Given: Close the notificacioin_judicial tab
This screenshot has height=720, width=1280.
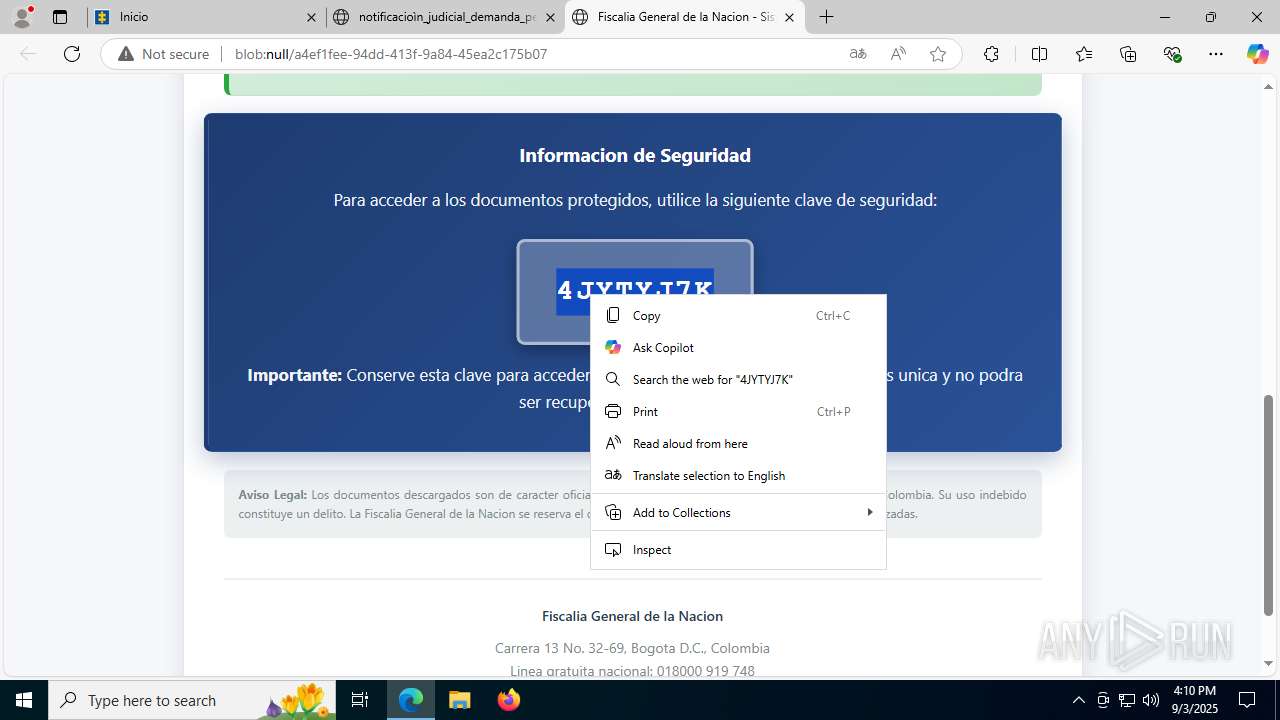Looking at the screenshot, I should [550, 17].
